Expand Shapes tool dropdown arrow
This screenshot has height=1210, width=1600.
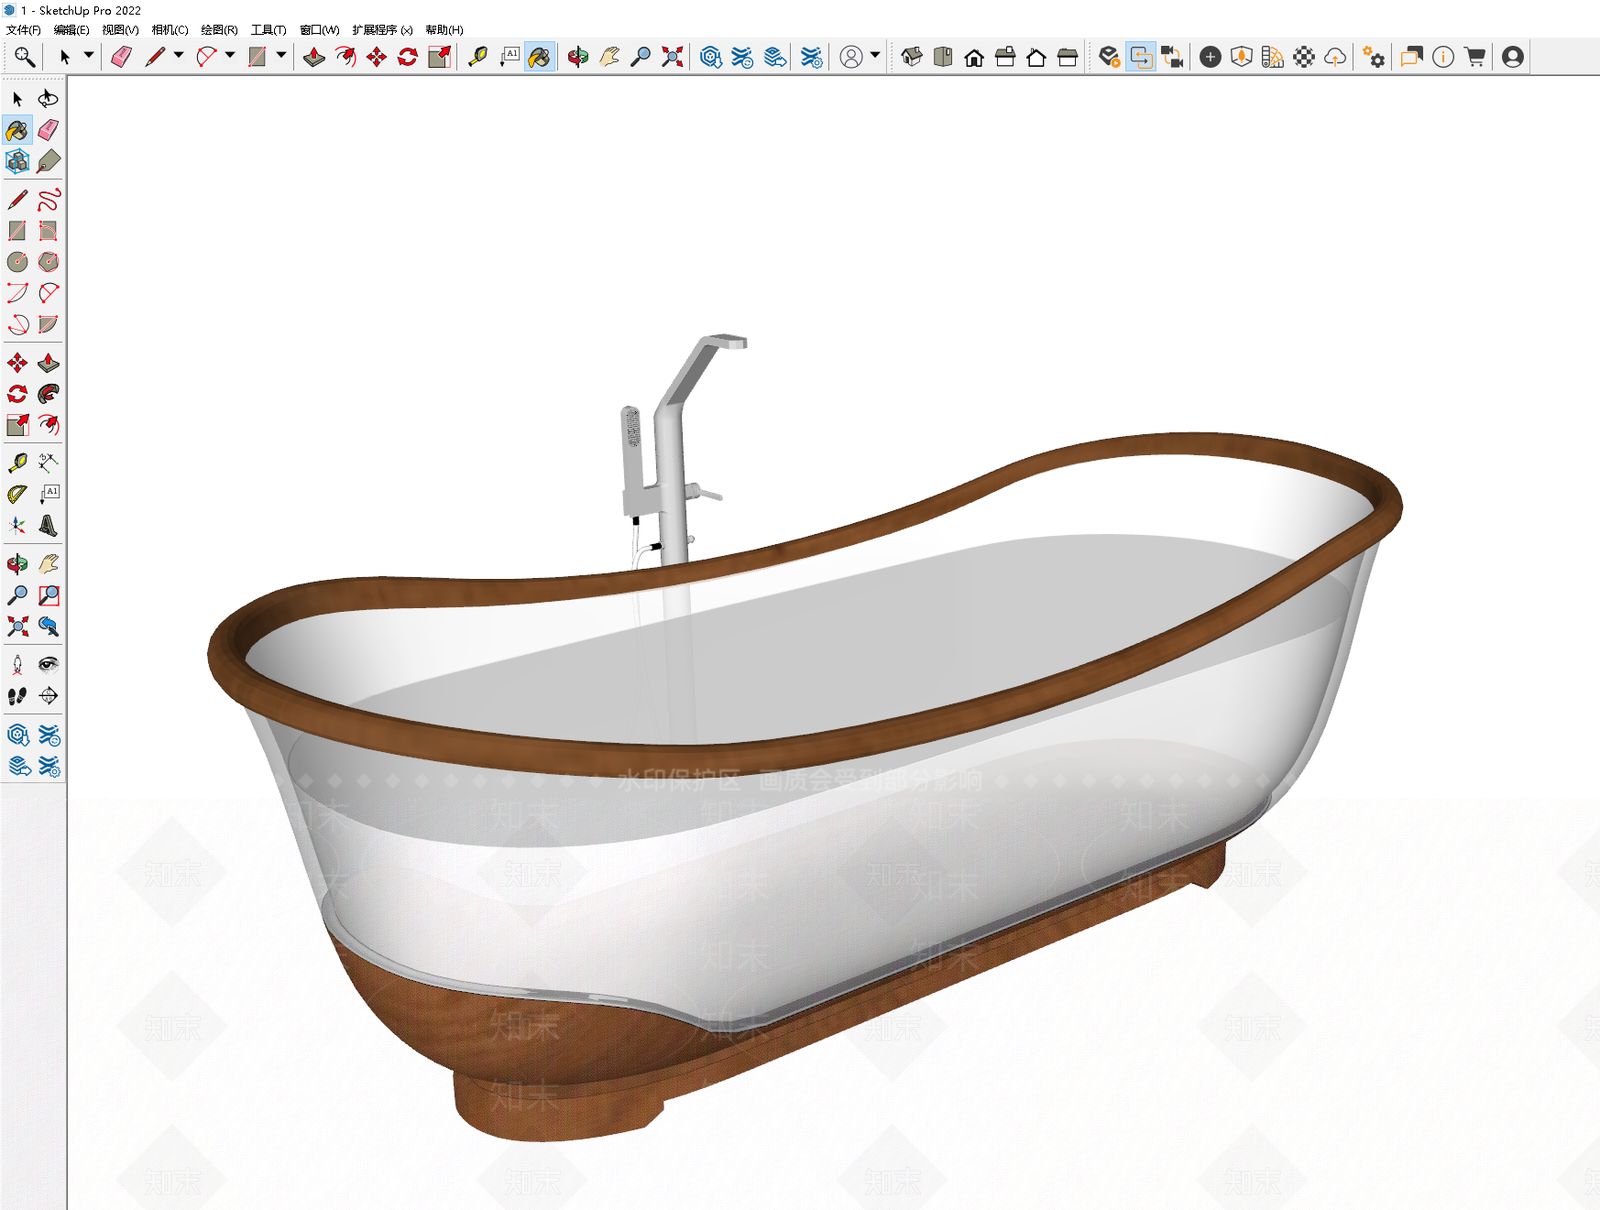[x=281, y=56]
